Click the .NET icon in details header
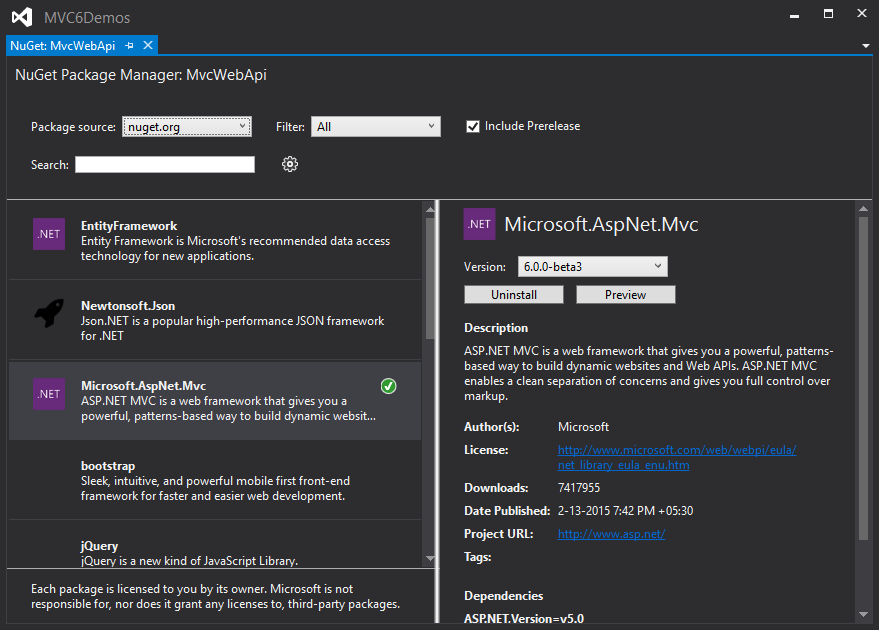The width and height of the screenshot is (879, 630). click(479, 224)
